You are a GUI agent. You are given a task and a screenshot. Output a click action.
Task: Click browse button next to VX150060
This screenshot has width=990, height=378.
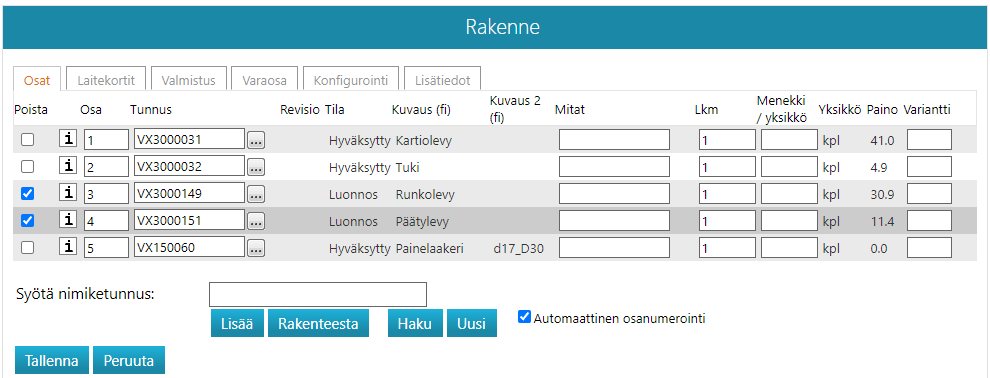[x=256, y=249]
